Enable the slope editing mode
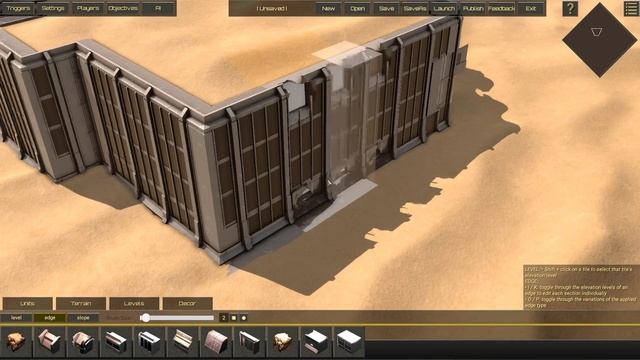The image size is (640, 360). (x=83, y=318)
